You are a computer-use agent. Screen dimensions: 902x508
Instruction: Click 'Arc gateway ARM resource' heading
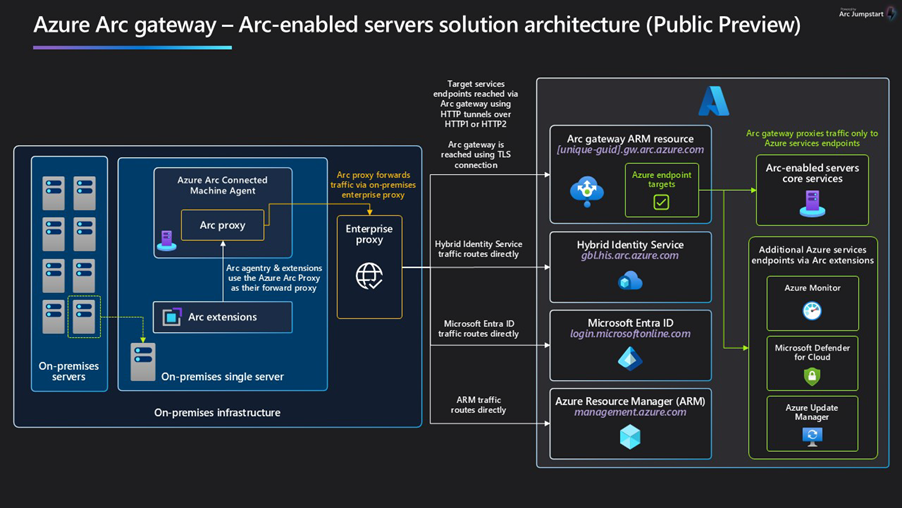pos(630,139)
